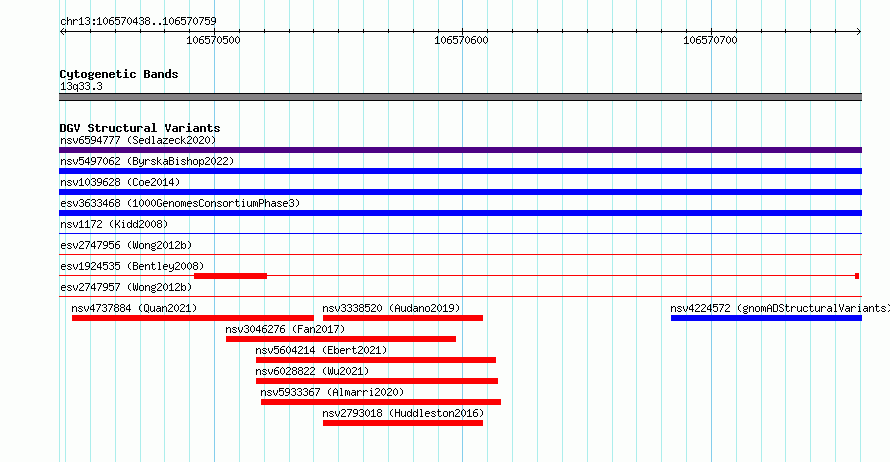This screenshot has width=890, height=462.
Task: Open the nsv5497062 (ByrskaBishop2022) label
Action: click(x=147, y=161)
